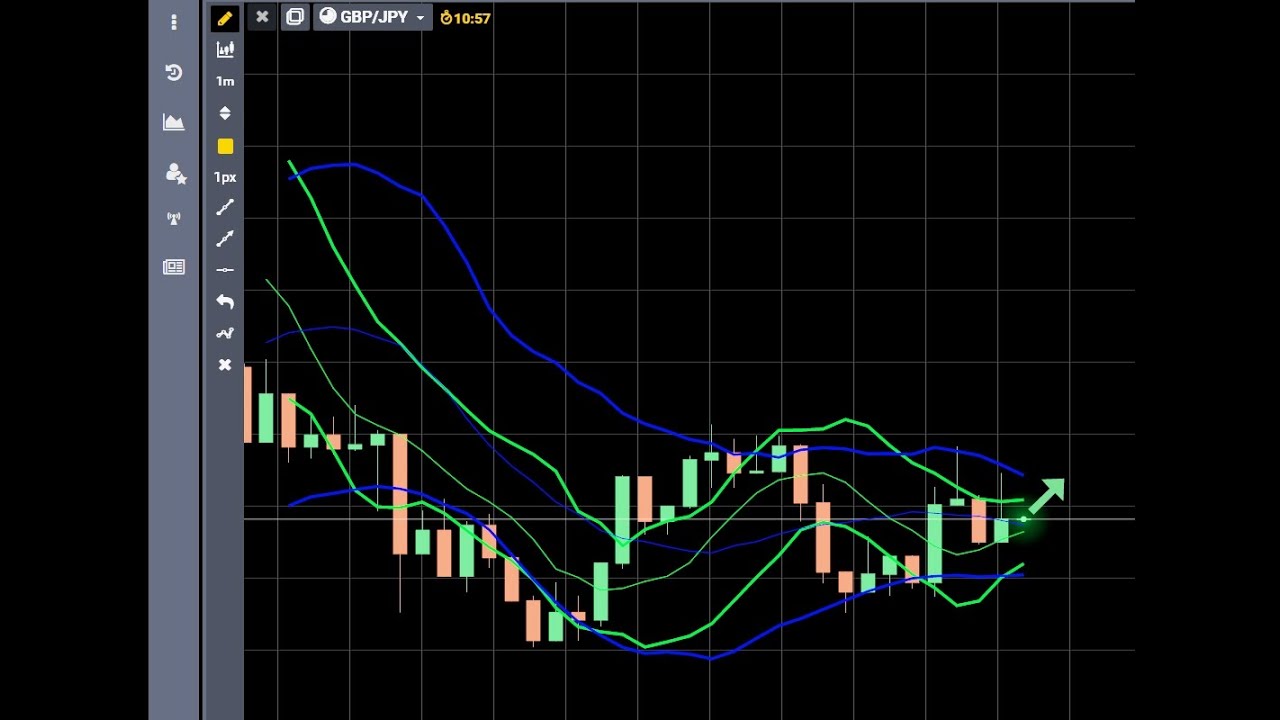Click the duplicate windows layout icon

(x=294, y=17)
